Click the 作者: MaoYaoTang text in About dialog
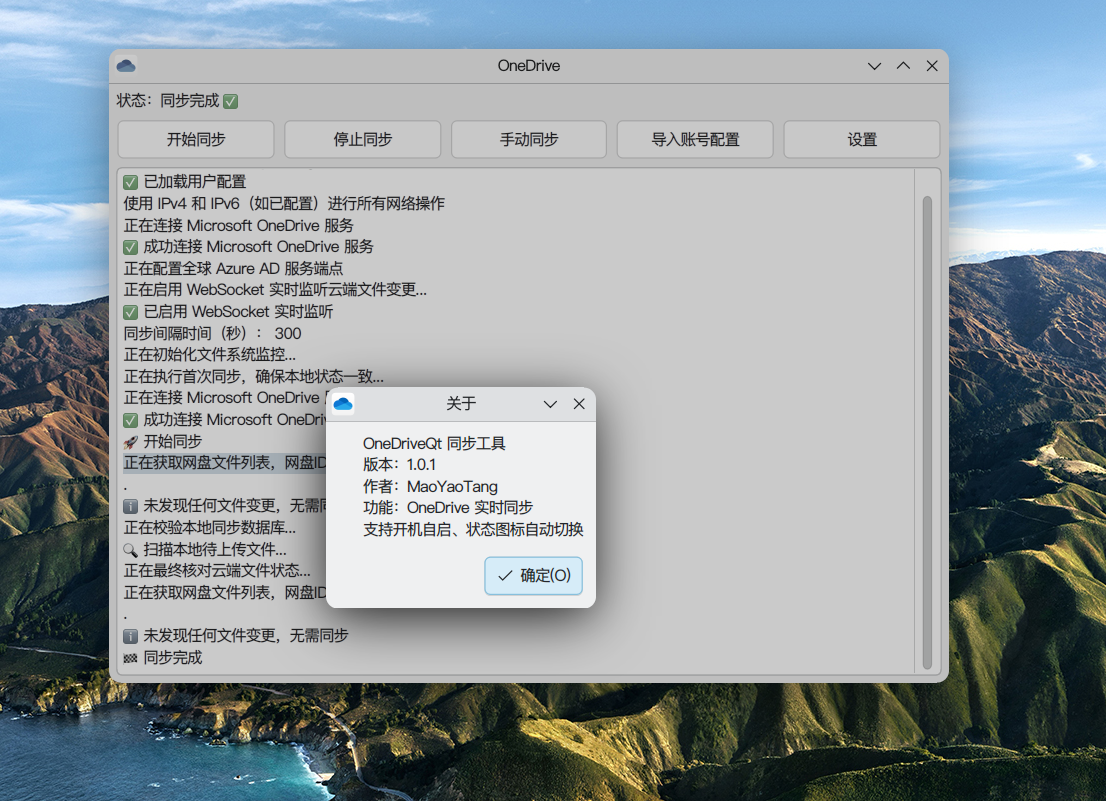The image size is (1106, 801). (430, 487)
